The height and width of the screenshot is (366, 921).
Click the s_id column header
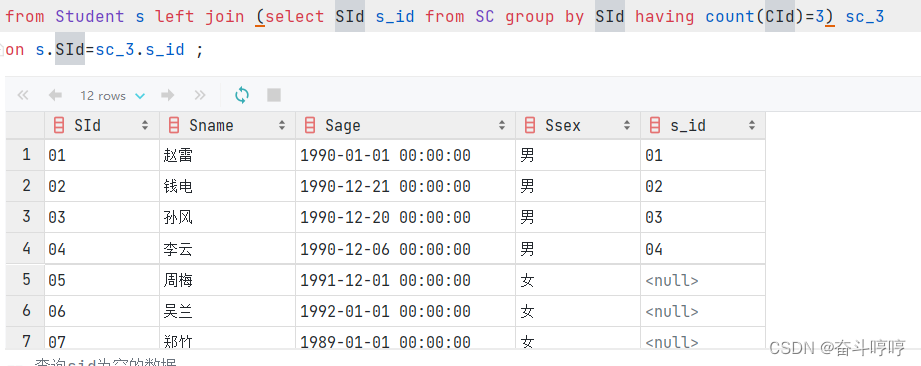(x=703, y=125)
